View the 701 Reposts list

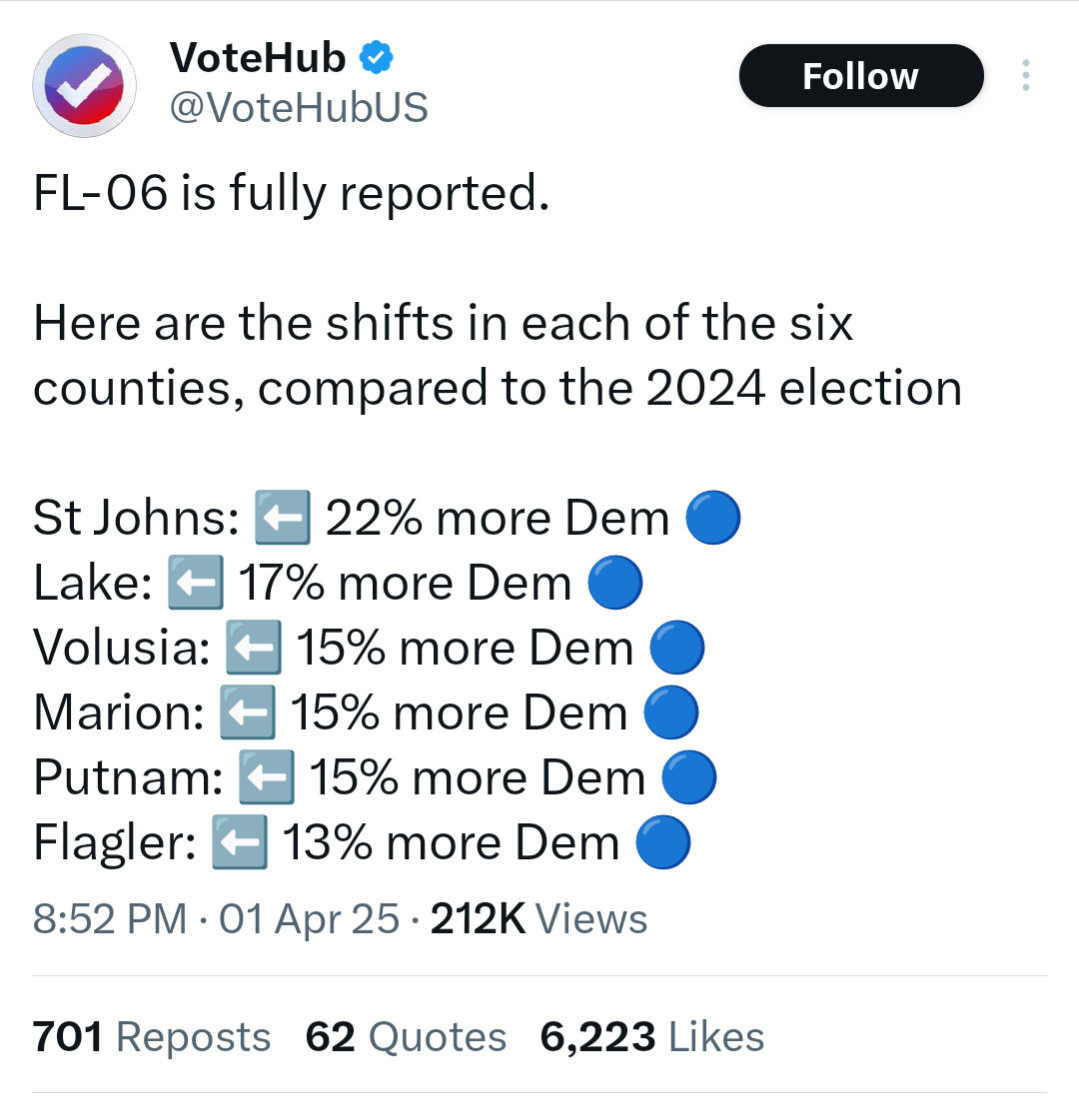point(152,1037)
